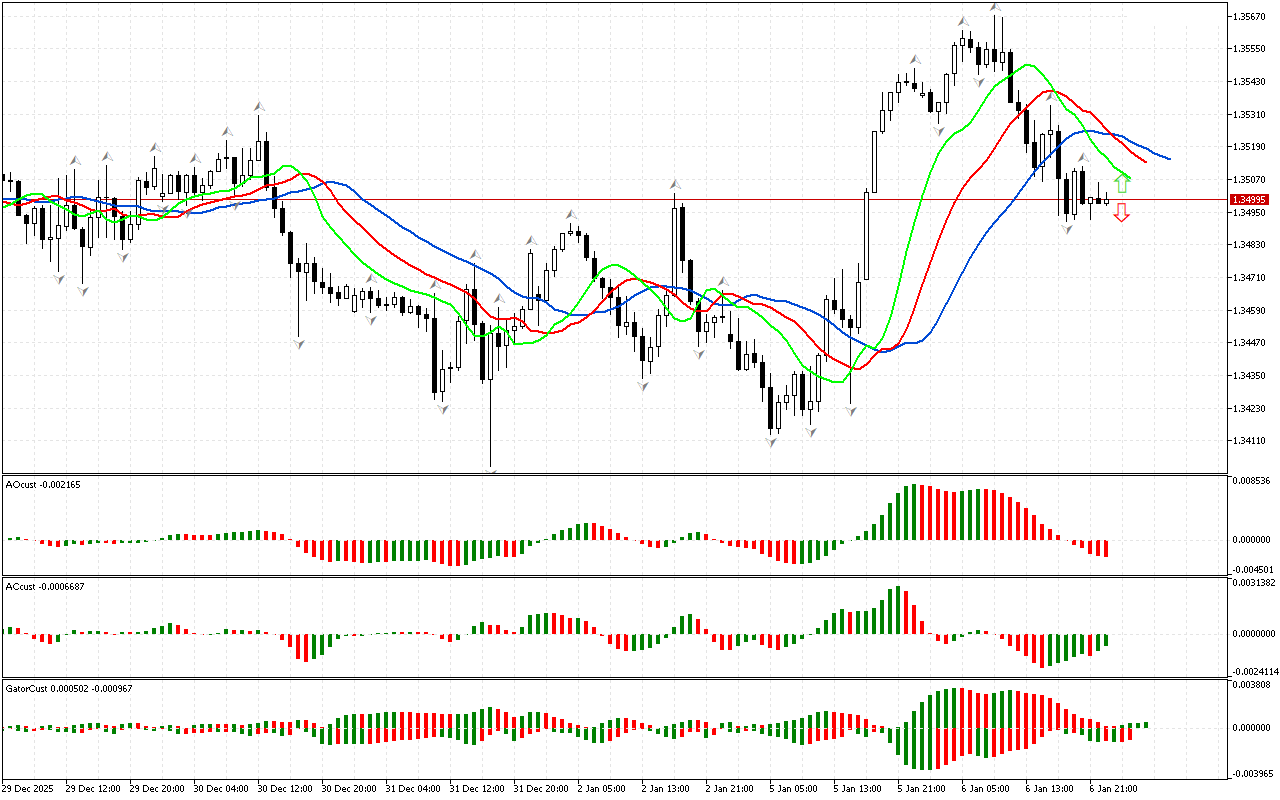
Task: Select the right end of the blue Alligator line
Action: pos(1168,158)
